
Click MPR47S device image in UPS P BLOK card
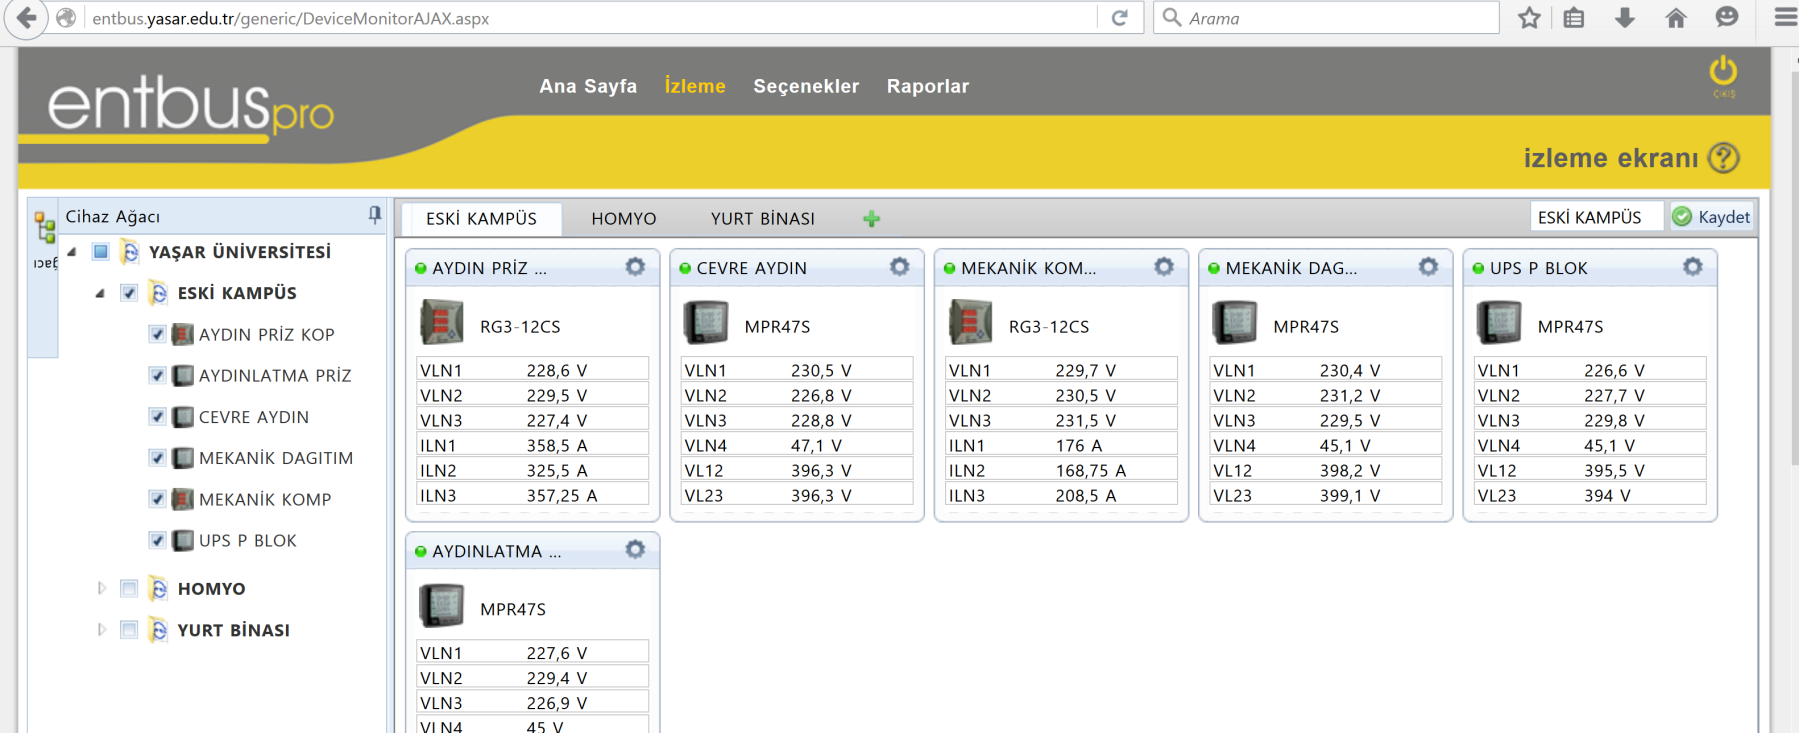tap(1499, 322)
